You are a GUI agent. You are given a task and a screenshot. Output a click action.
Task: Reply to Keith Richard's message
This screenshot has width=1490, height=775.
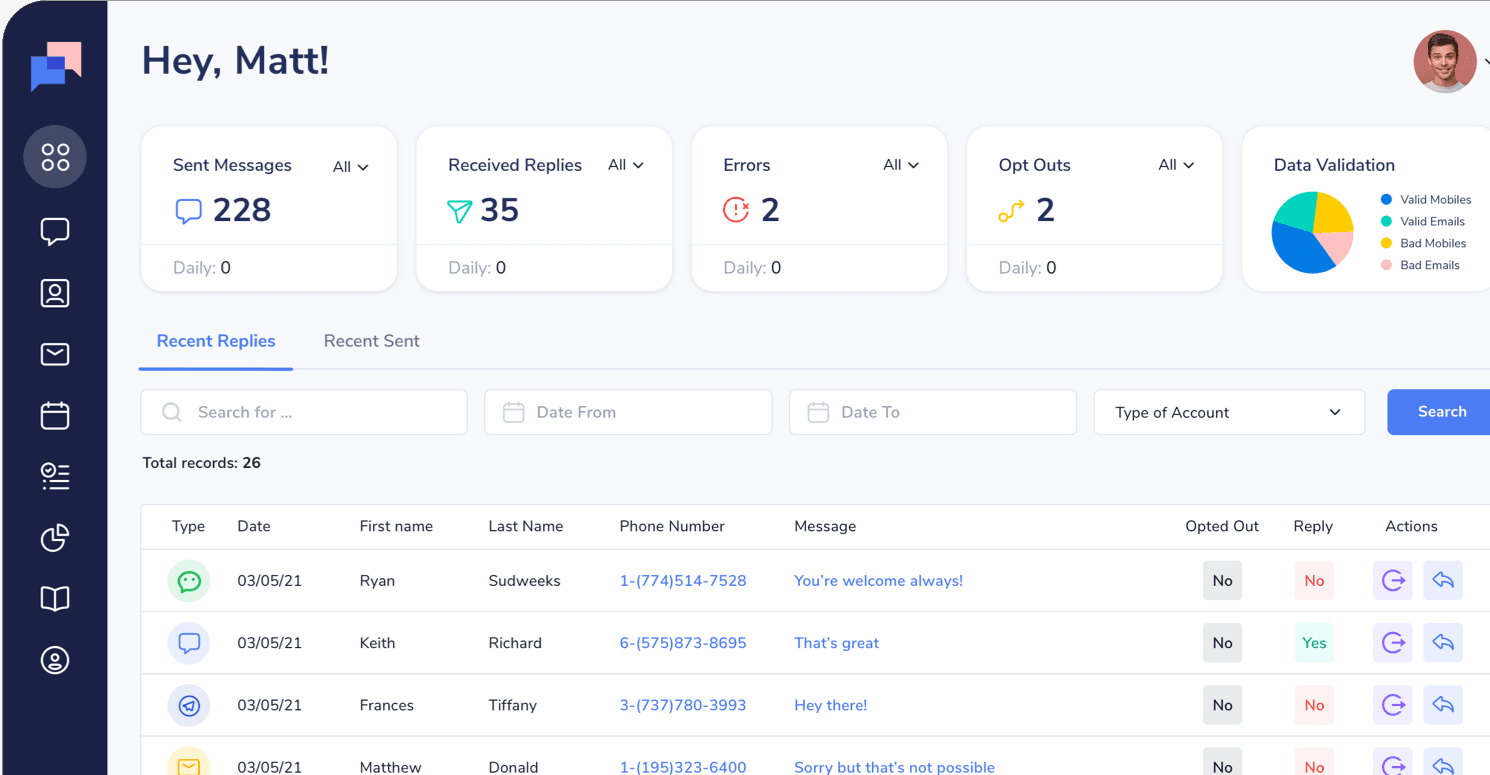tap(1443, 643)
